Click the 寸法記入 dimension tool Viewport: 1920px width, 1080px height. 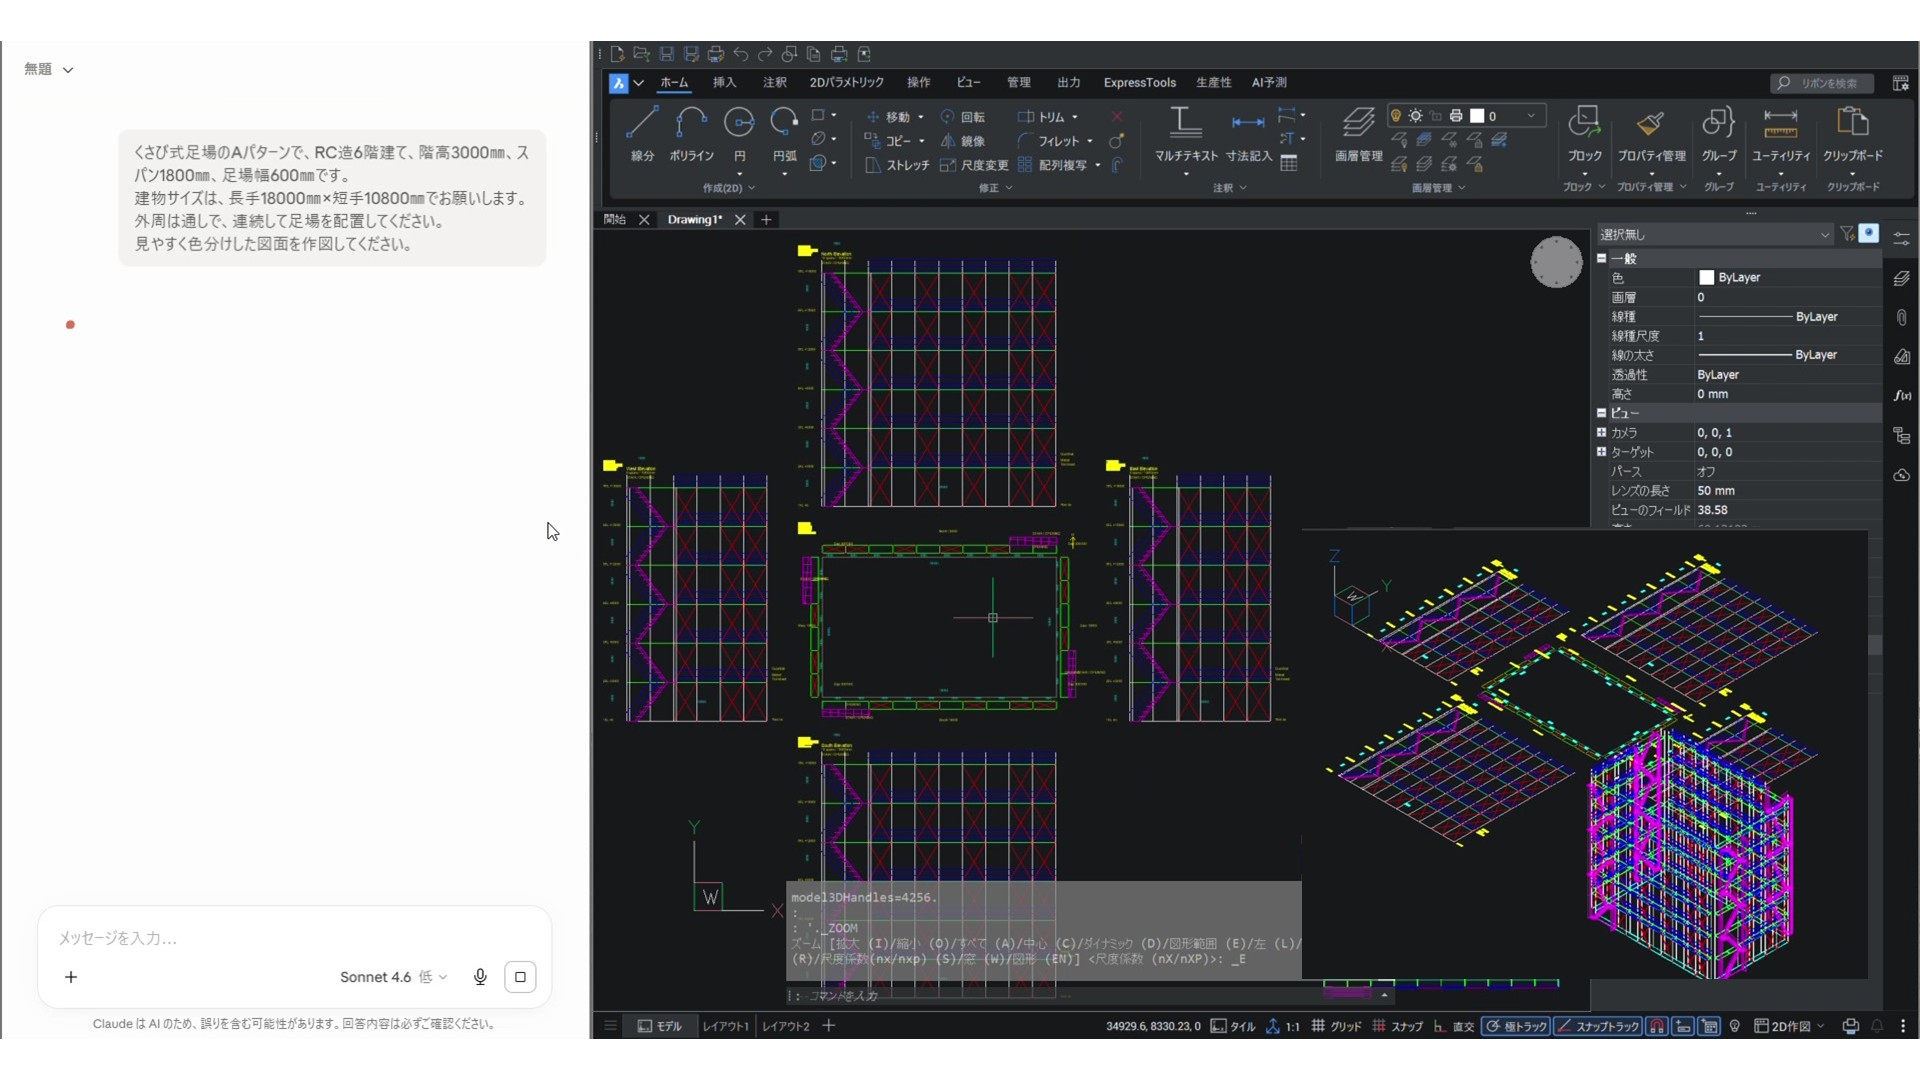click(1248, 133)
